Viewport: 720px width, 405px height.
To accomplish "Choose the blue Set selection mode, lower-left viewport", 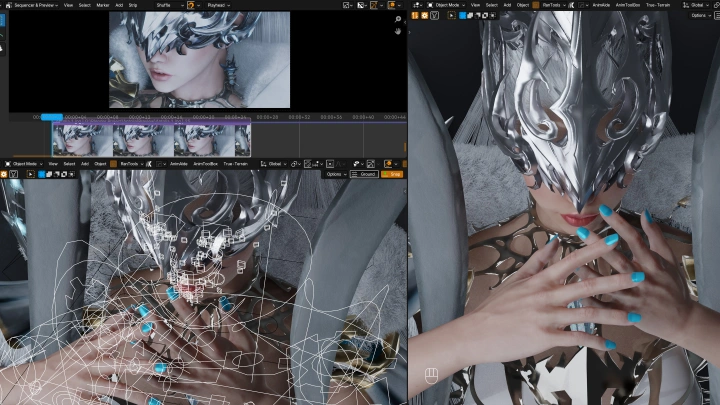I will pos(42,174).
